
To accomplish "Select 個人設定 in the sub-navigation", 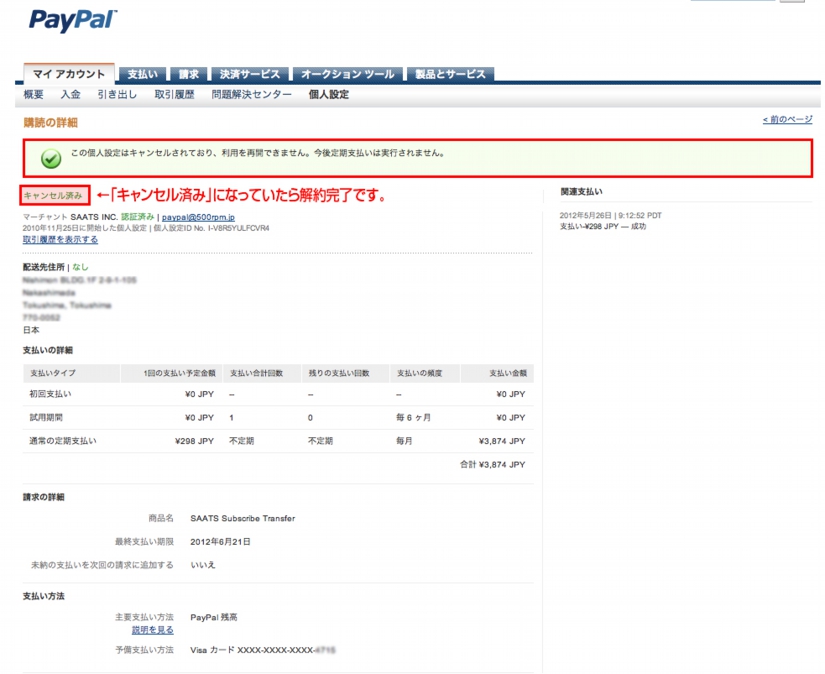I will click(329, 94).
